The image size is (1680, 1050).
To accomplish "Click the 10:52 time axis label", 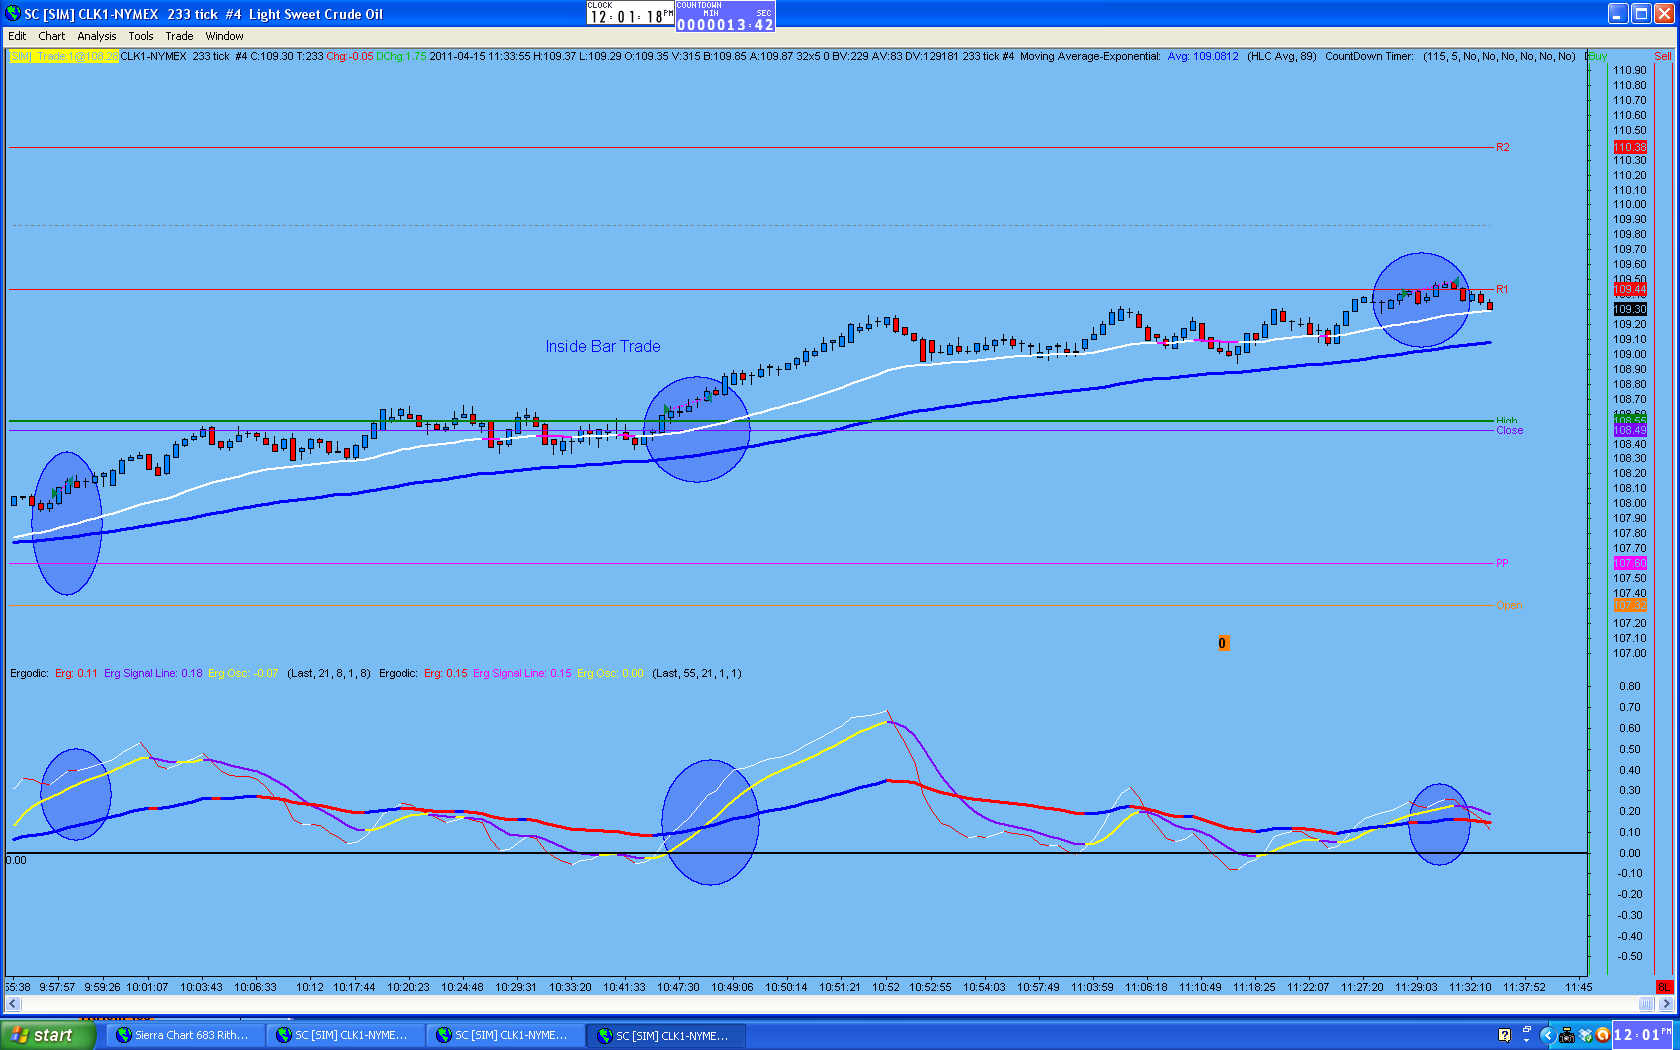I will [886, 987].
